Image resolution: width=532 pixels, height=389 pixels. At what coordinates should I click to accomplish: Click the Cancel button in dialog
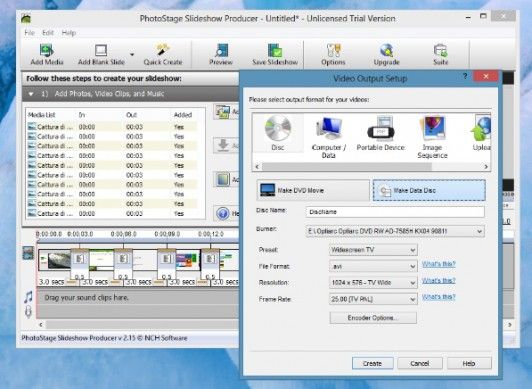click(420, 363)
